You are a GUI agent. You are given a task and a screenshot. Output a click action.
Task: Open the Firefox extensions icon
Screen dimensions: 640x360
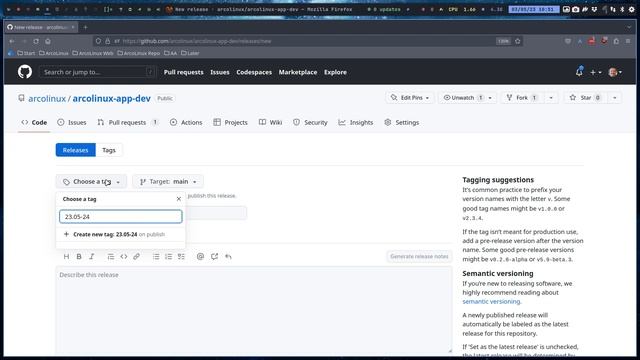point(616,41)
